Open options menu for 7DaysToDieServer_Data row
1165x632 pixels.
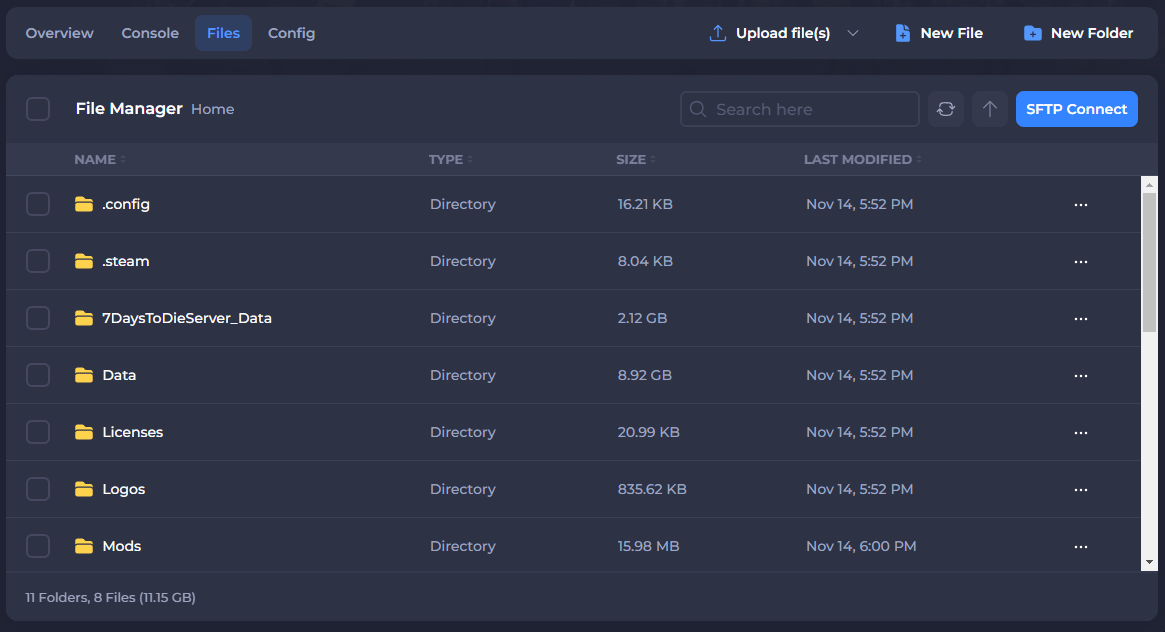[1080, 318]
